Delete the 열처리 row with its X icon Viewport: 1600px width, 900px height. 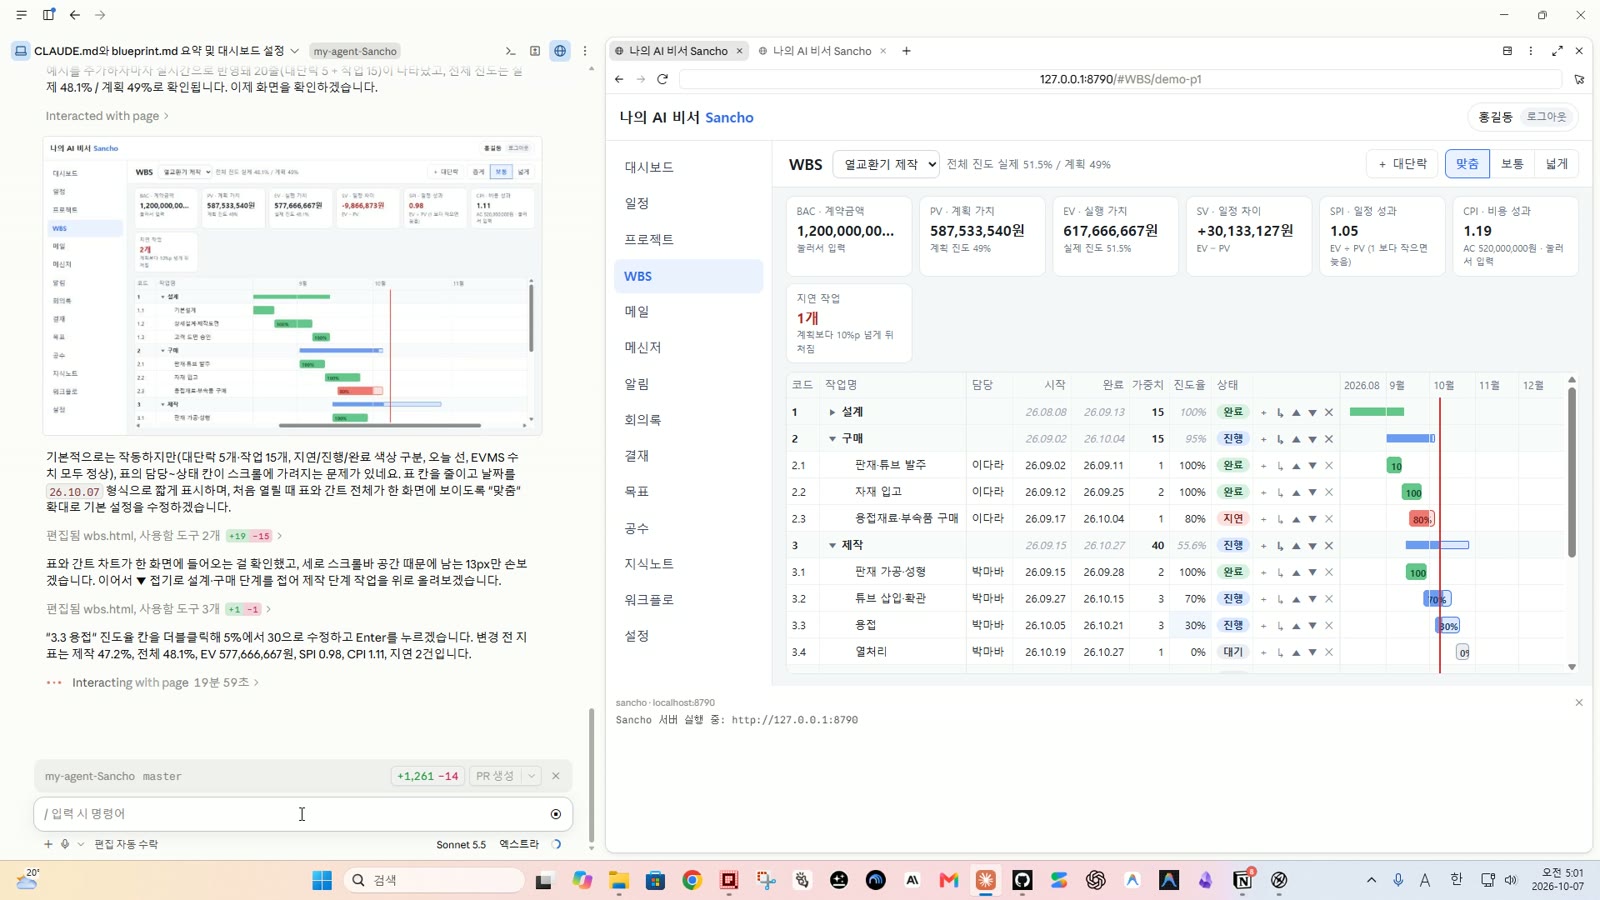pyautogui.click(x=1329, y=652)
